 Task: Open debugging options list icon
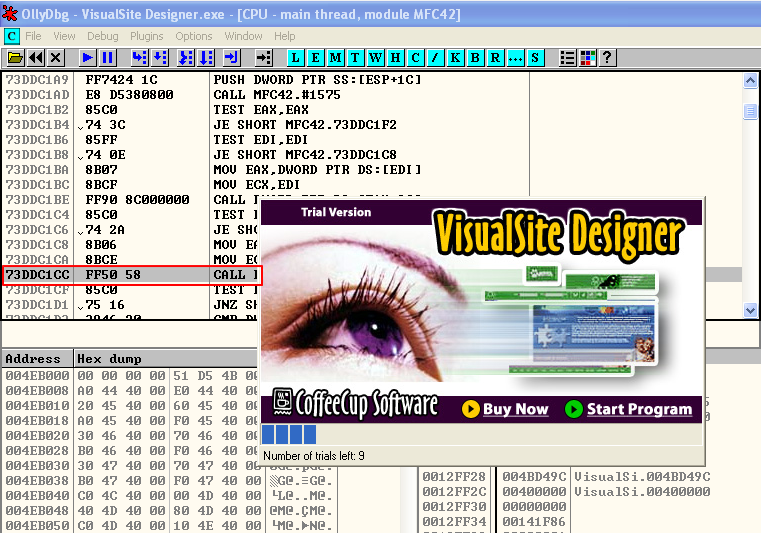[567, 58]
